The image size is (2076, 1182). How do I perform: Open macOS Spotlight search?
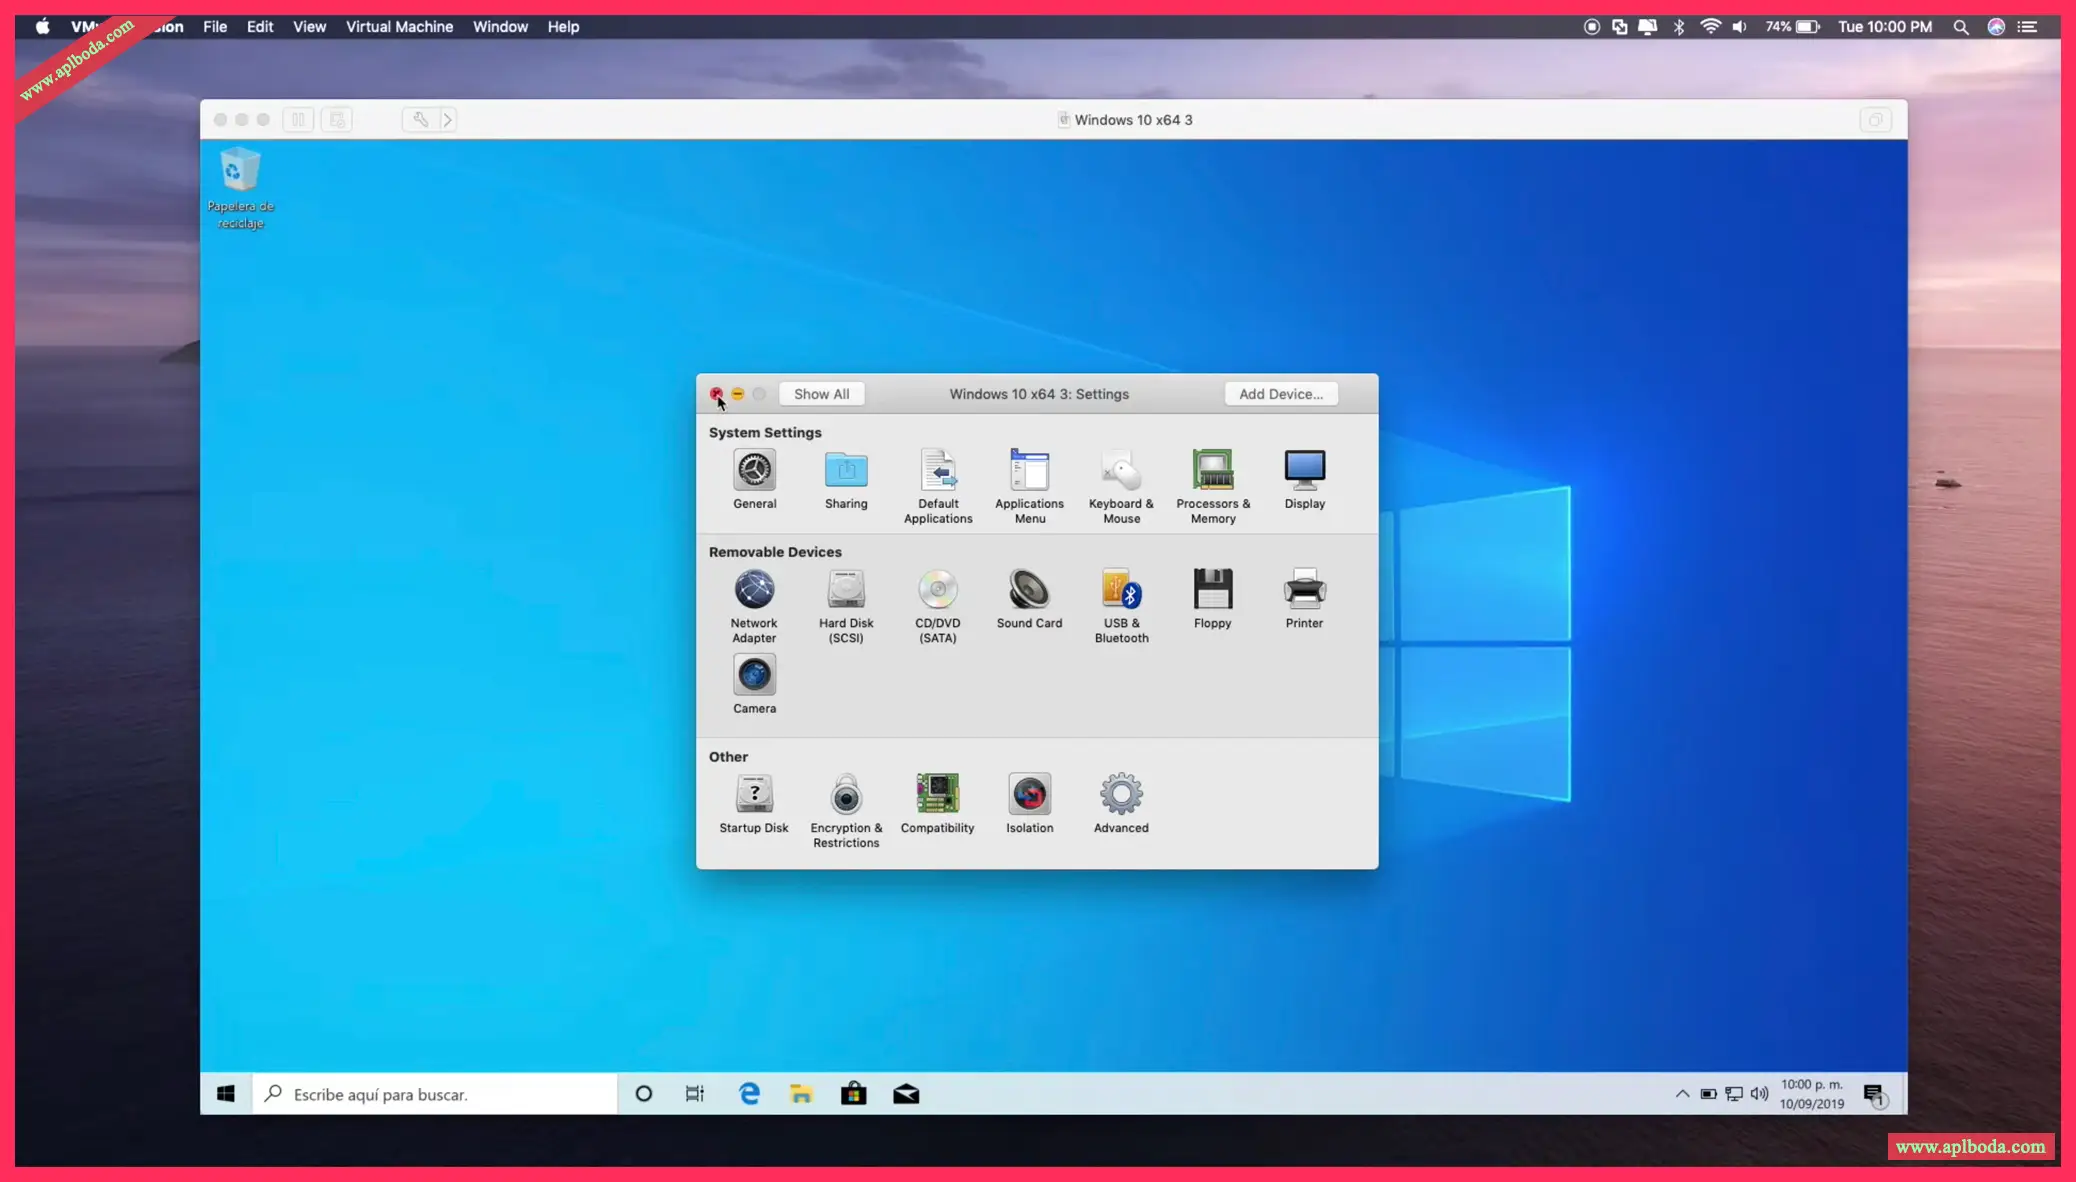[x=1960, y=27]
